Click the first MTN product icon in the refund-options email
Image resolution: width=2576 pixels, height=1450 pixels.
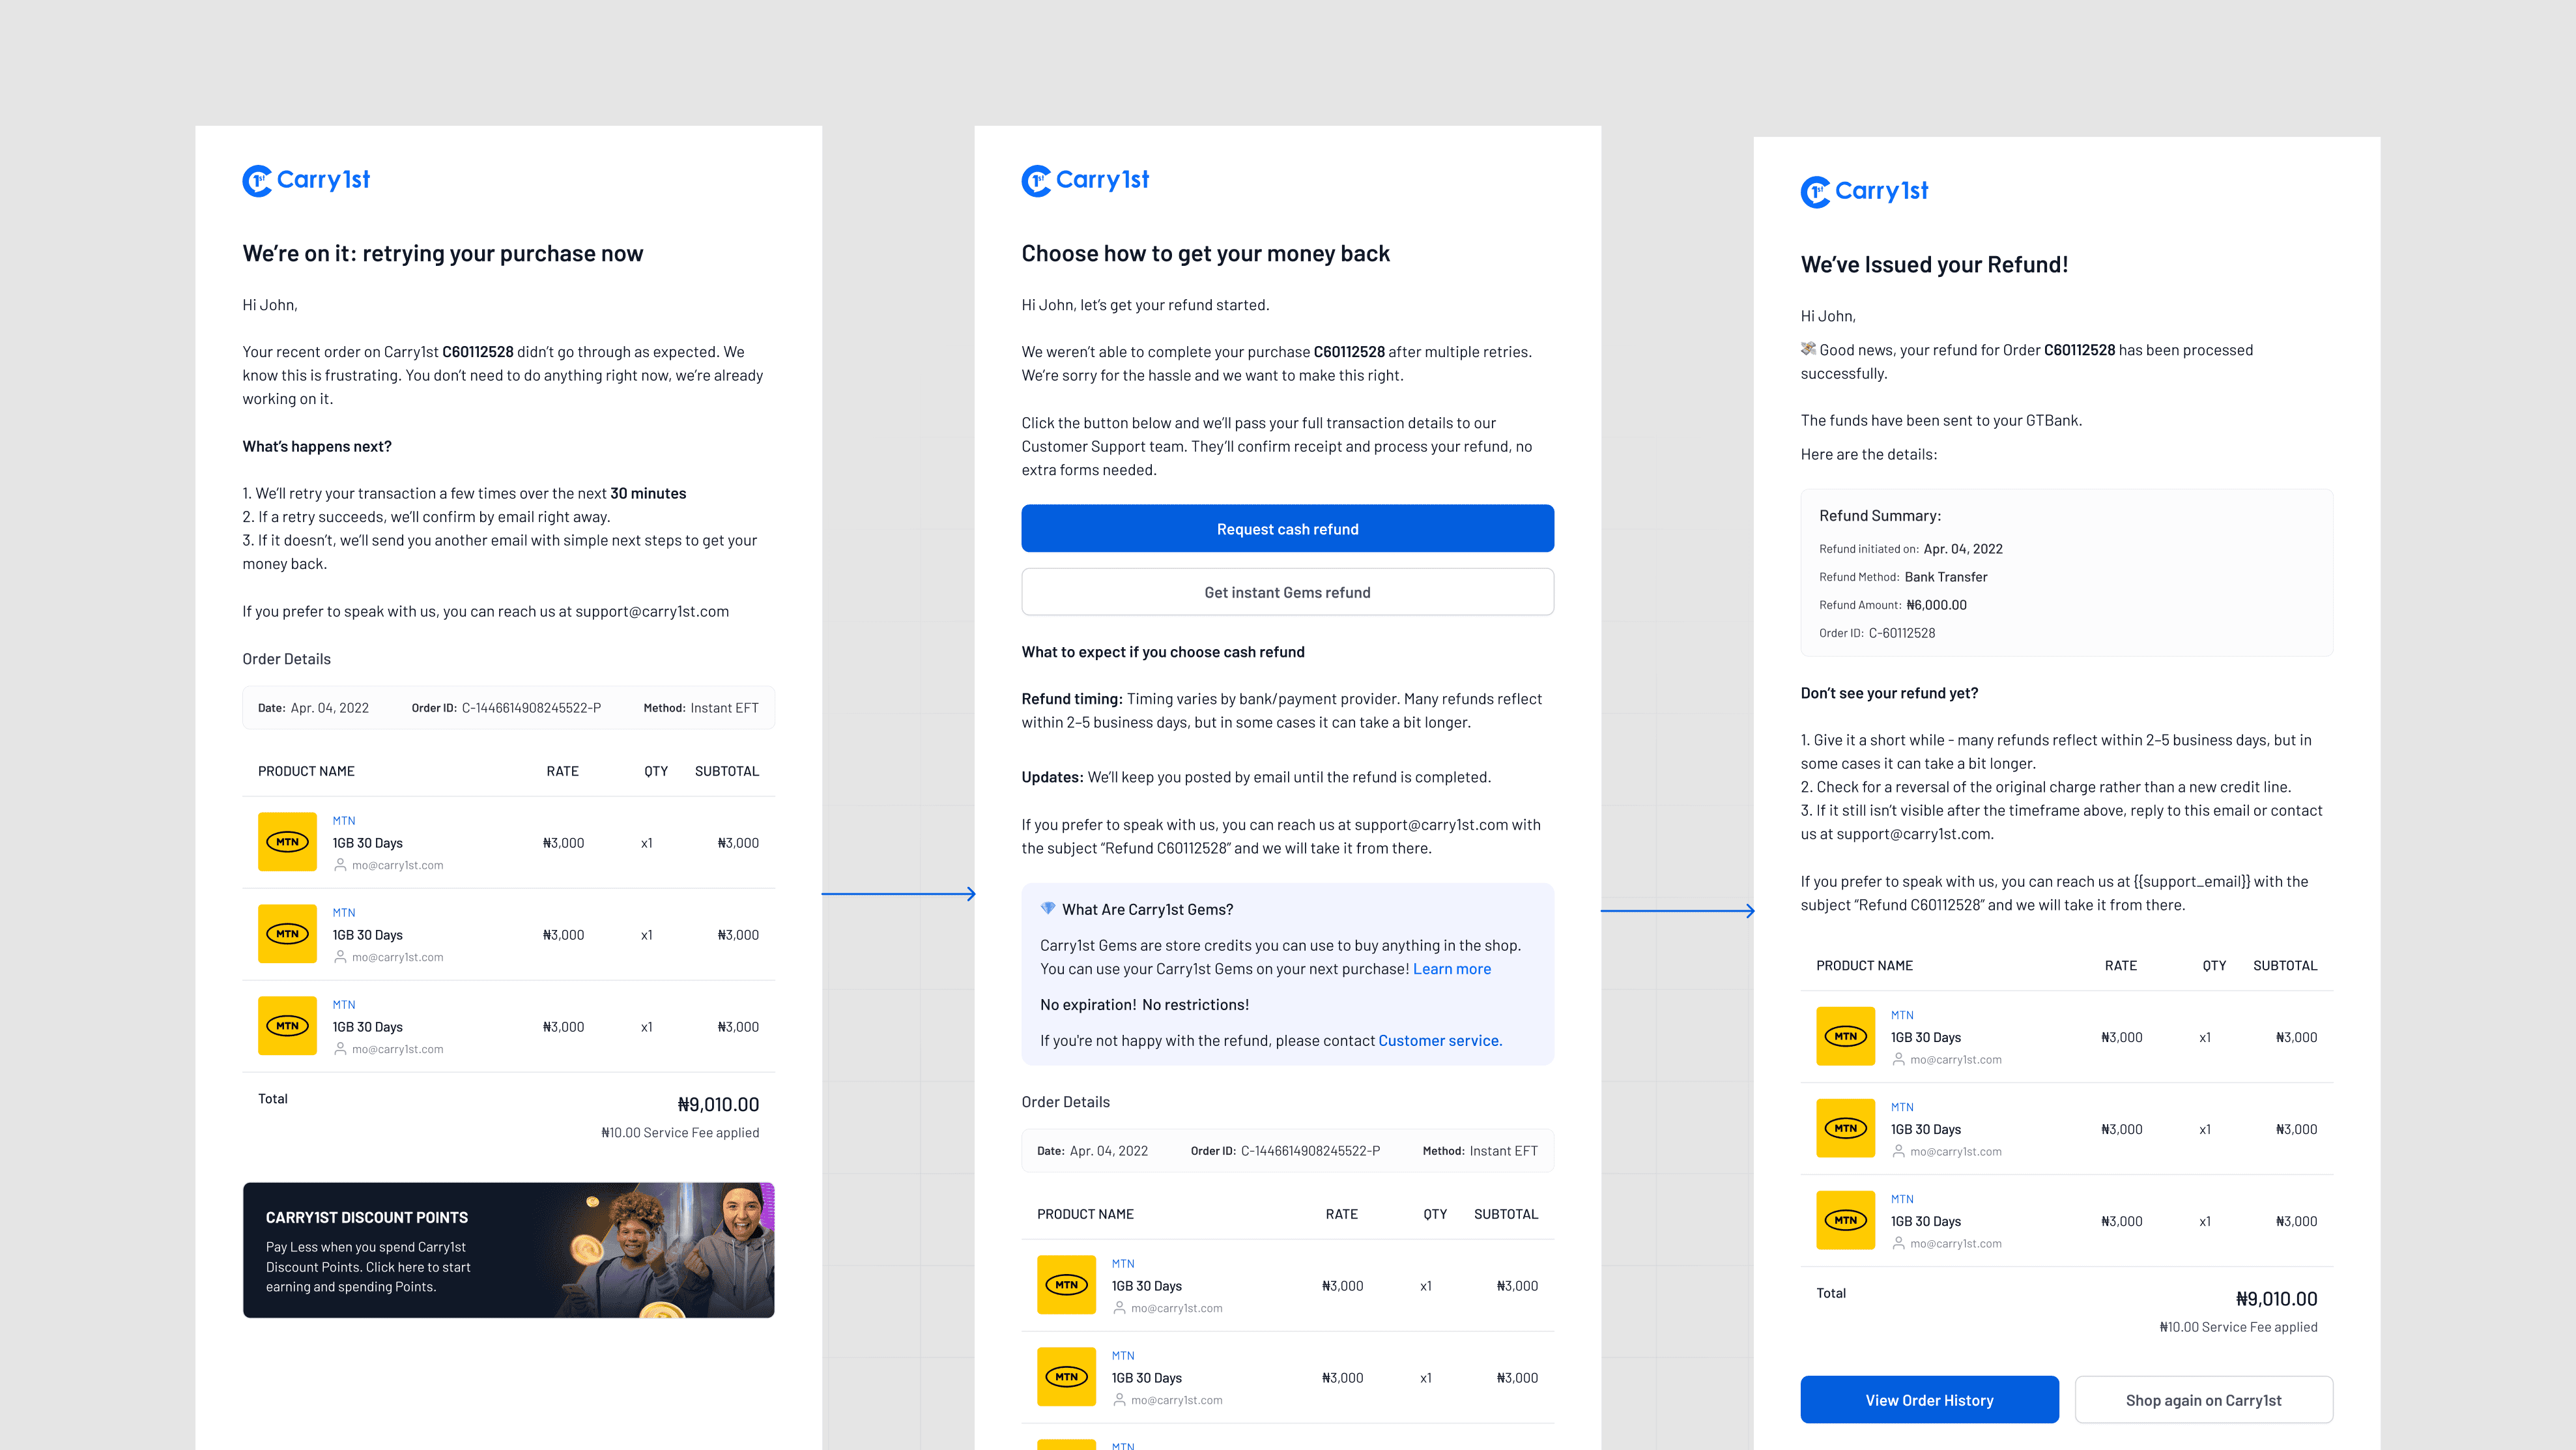pyautogui.click(x=1066, y=1285)
